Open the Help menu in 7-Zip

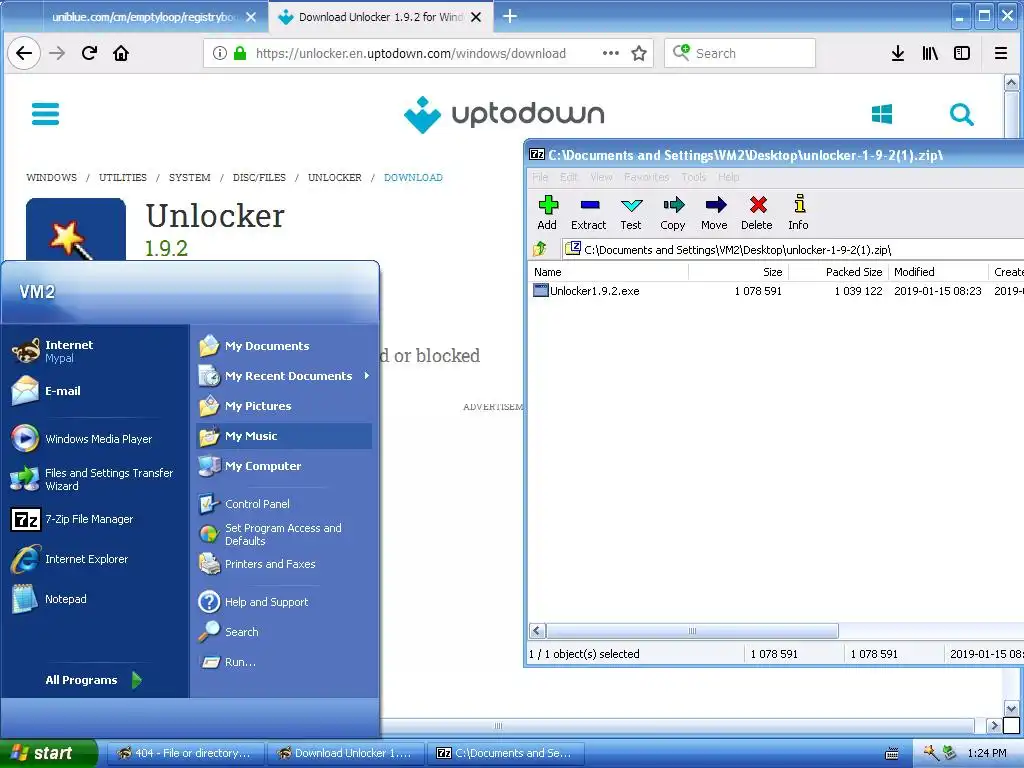pyautogui.click(x=728, y=177)
